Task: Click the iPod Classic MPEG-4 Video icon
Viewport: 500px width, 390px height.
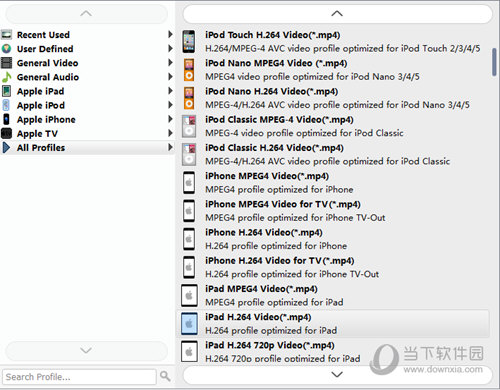Action: (x=189, y=126)
